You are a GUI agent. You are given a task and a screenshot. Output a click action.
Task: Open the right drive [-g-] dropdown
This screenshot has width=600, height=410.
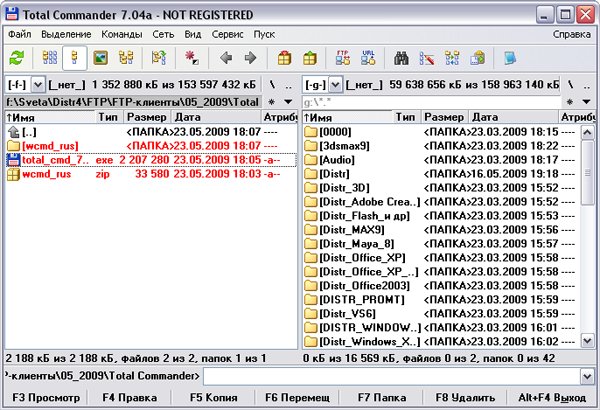tap(336, 86)
